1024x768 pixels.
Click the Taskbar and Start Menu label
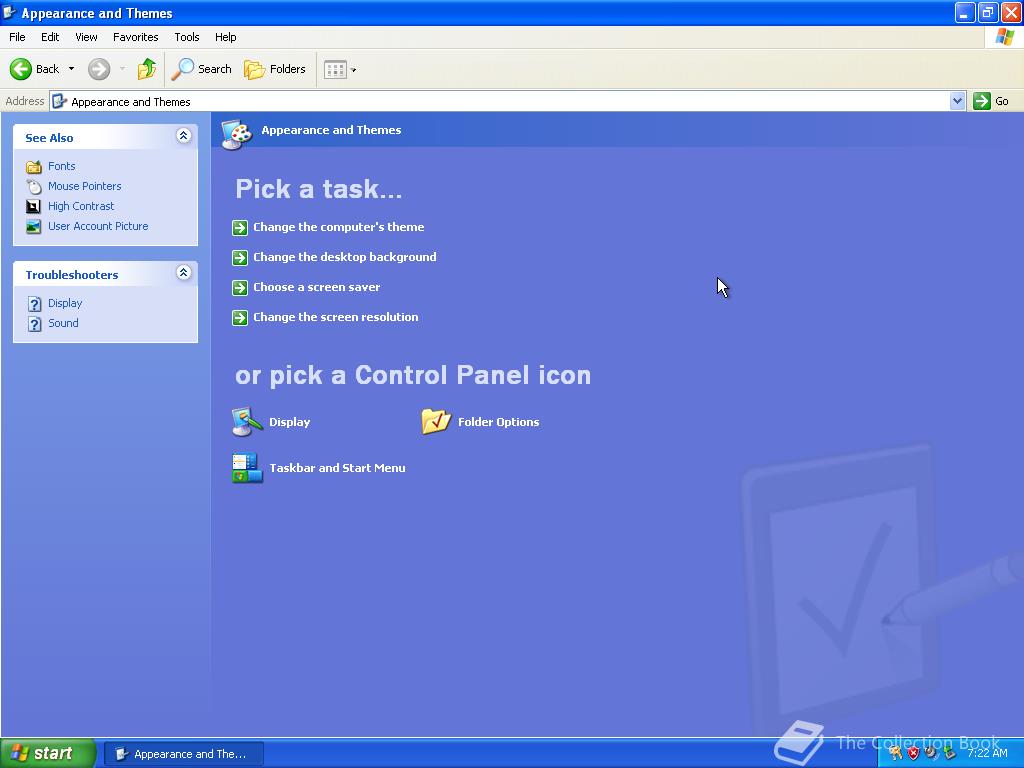(x=337, y=468)
